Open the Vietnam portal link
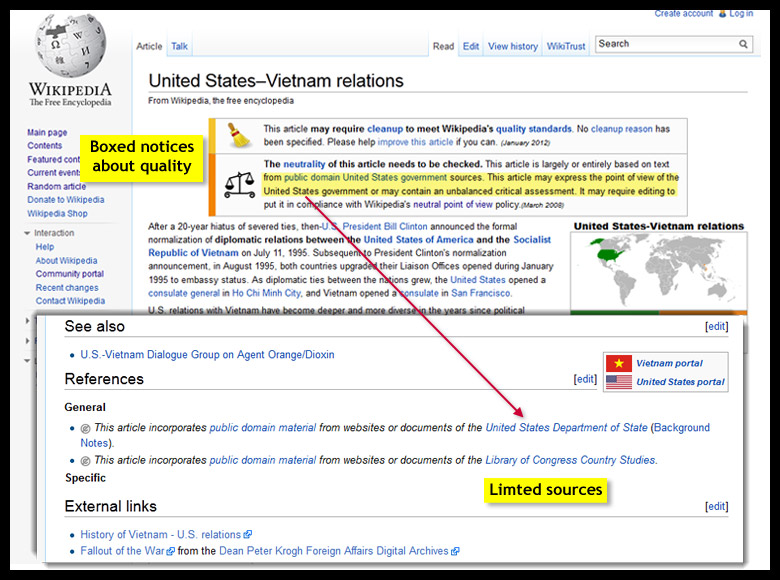This screenshot has height=580, width=780. [x=669, y=363]
